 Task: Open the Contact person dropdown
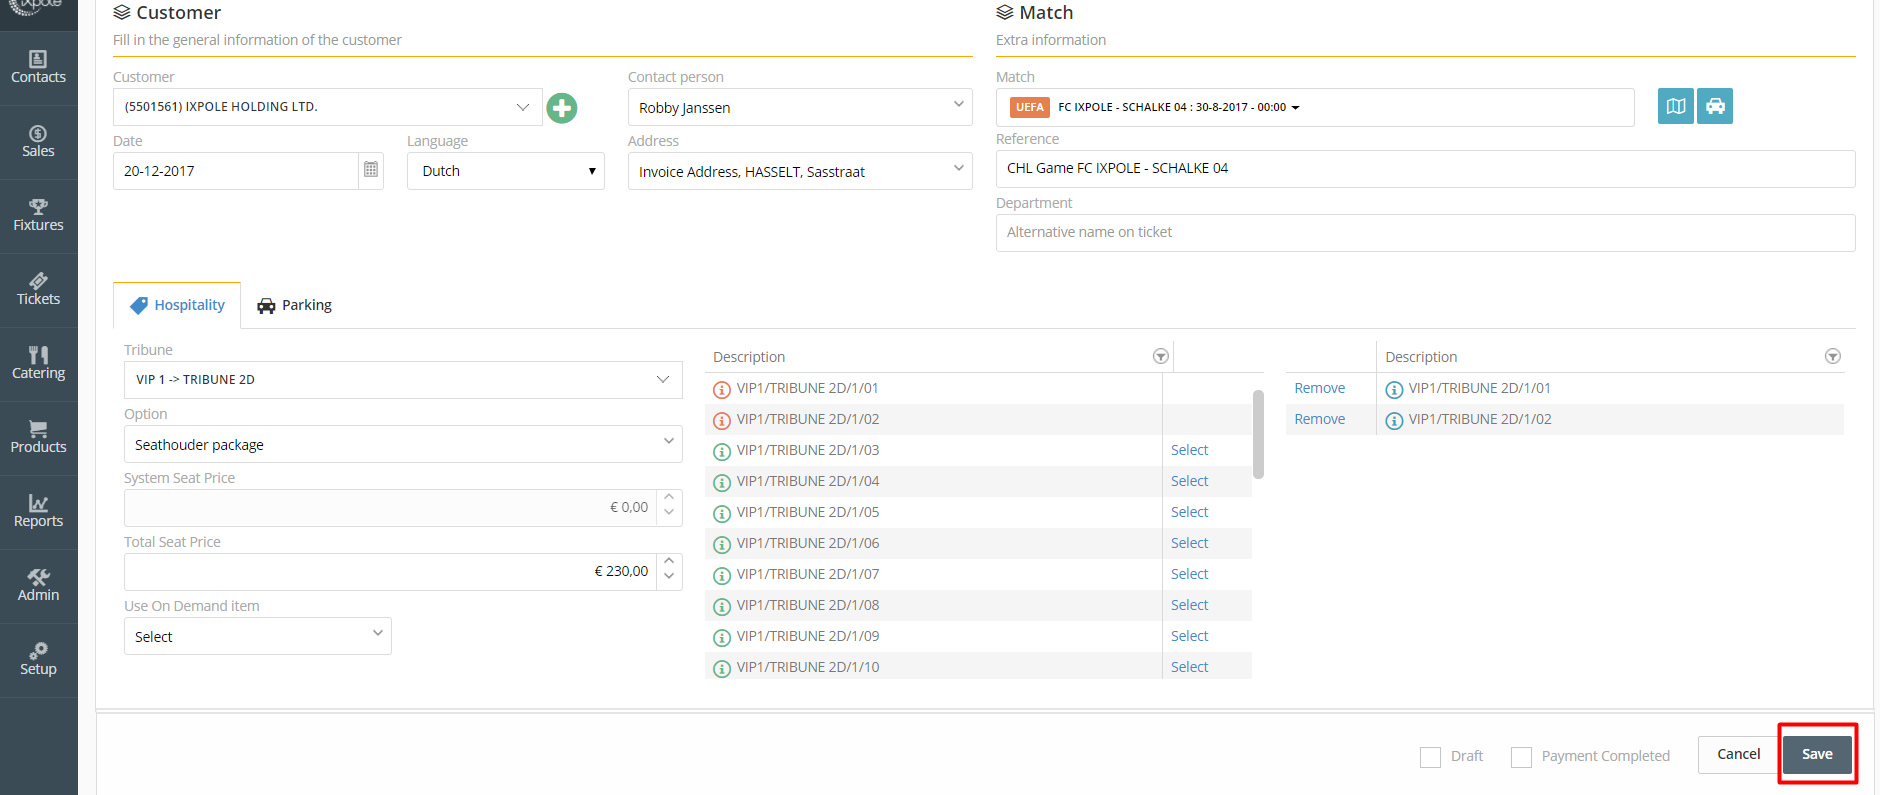click(800, 107)
